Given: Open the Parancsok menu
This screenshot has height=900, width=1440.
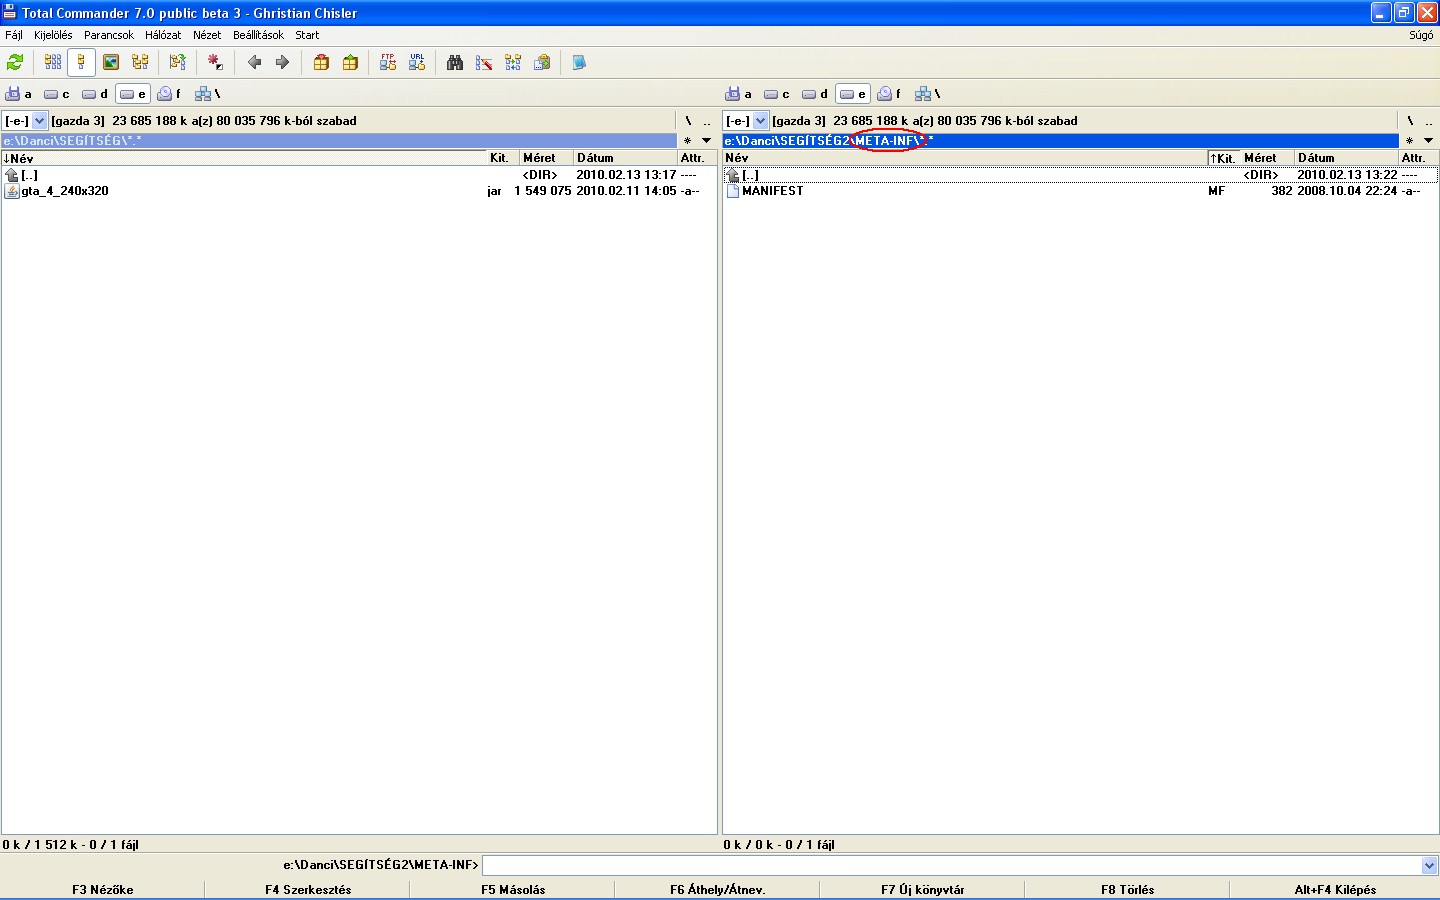Looking at the screenshot, I should (x=108, y=35).
